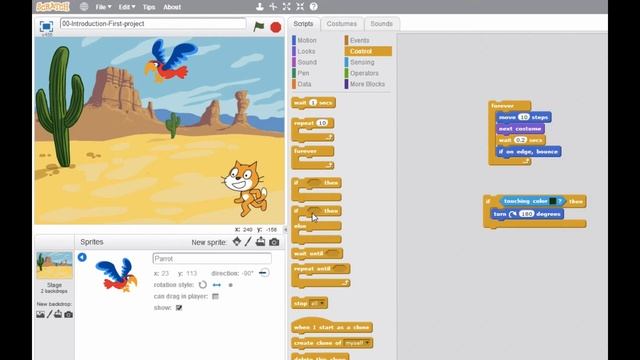Toggle can drag in player checkbox
Viewport: 640px width, 360px height.
pyautogui.click(x=216, y=296)
